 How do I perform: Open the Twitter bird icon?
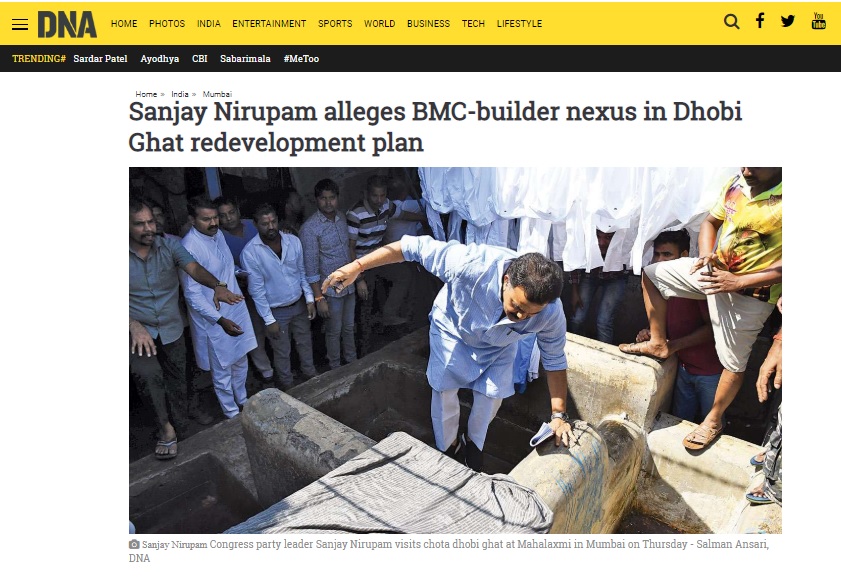pyautogui.click(x=788, y=21)
